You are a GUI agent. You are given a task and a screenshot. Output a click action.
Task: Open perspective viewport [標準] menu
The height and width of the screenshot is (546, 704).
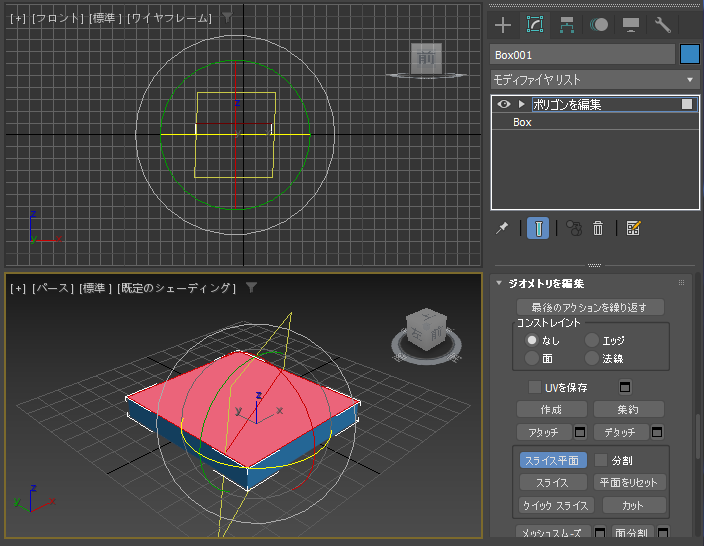[96, 288]
